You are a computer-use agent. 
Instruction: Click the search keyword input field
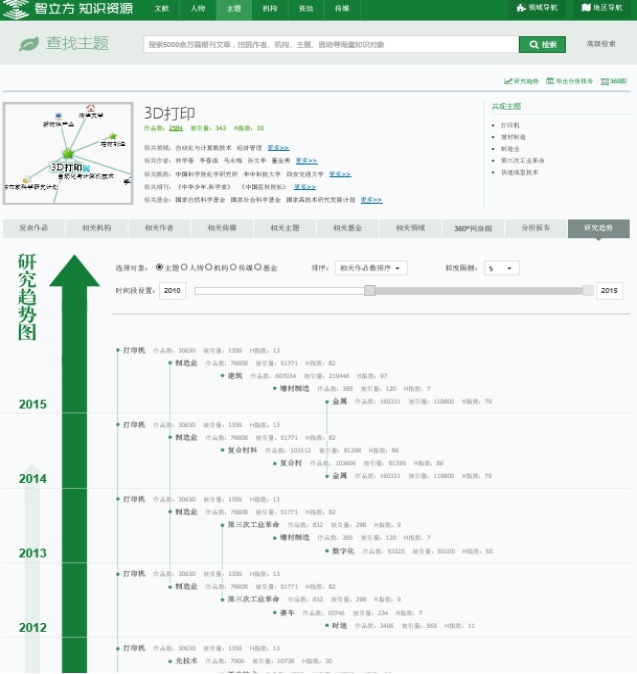(330, 44)
